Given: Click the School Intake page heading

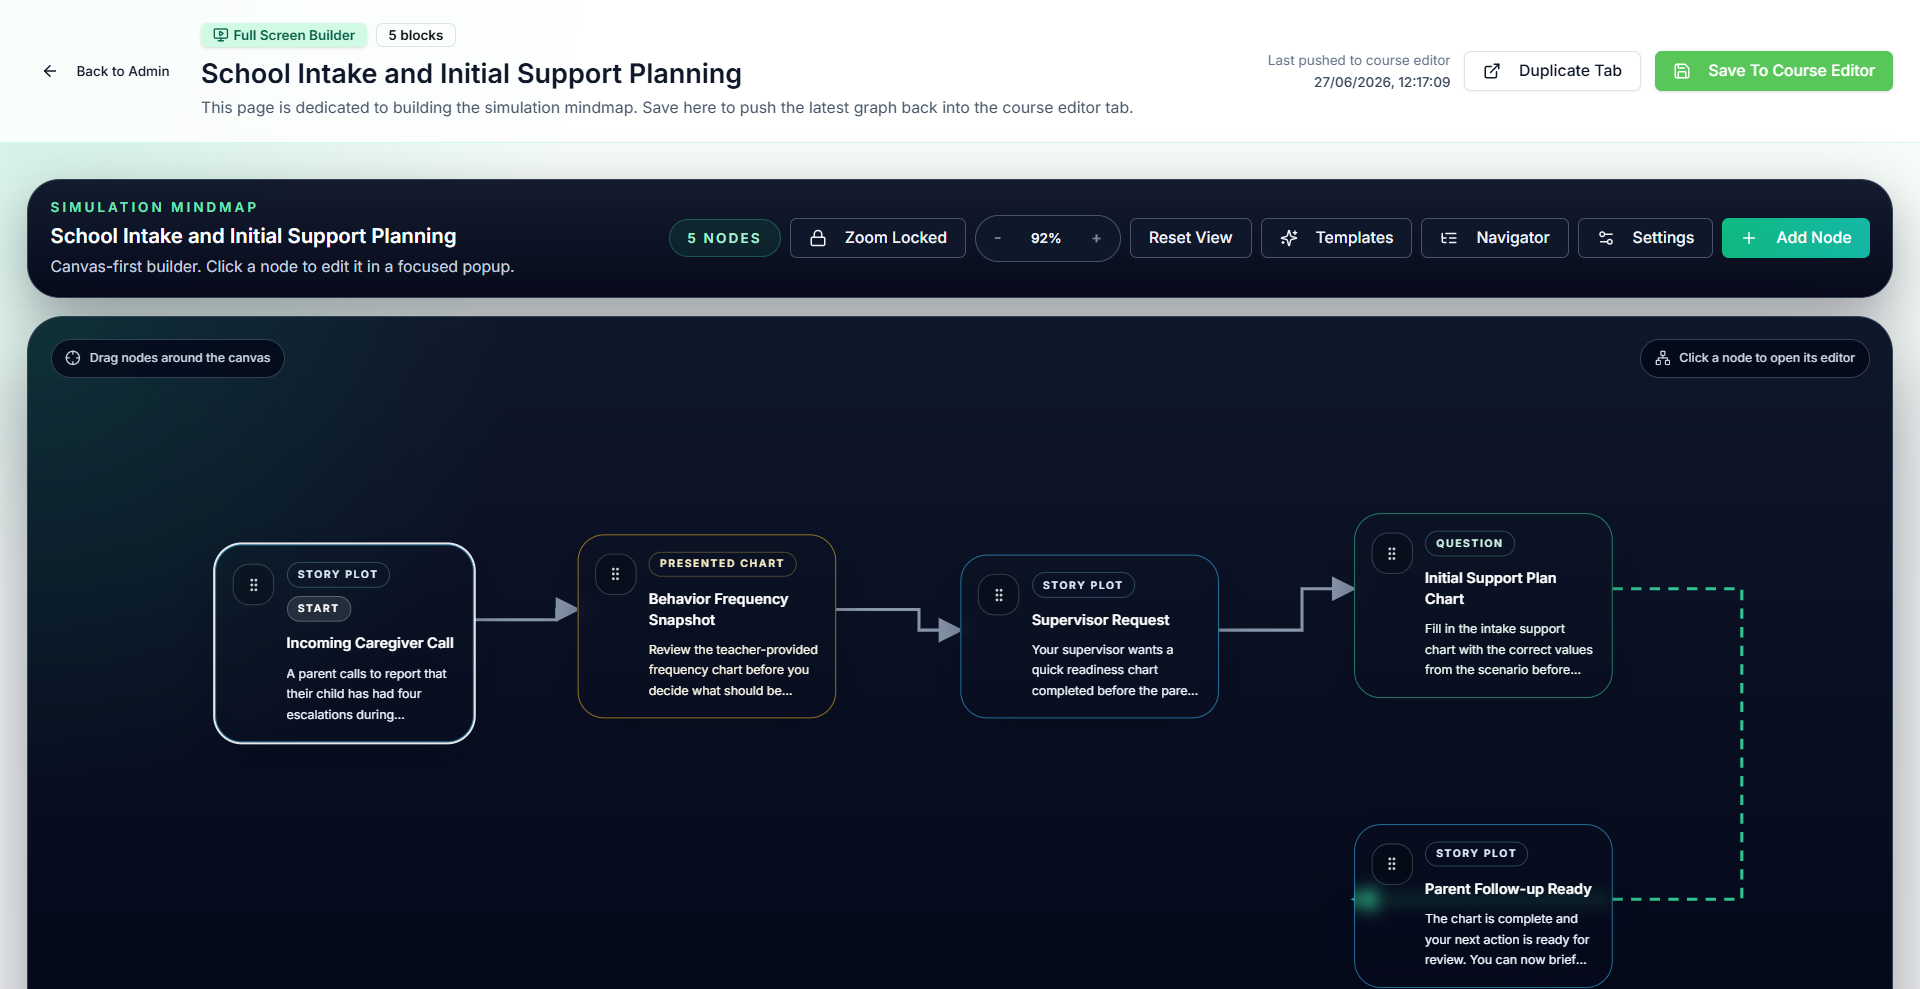Looking at the screenshot, I should tap(471, 73).
